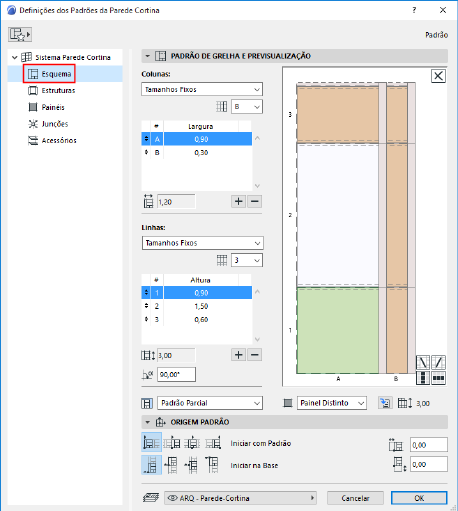Add a new column with plus button

pos(238,201)
